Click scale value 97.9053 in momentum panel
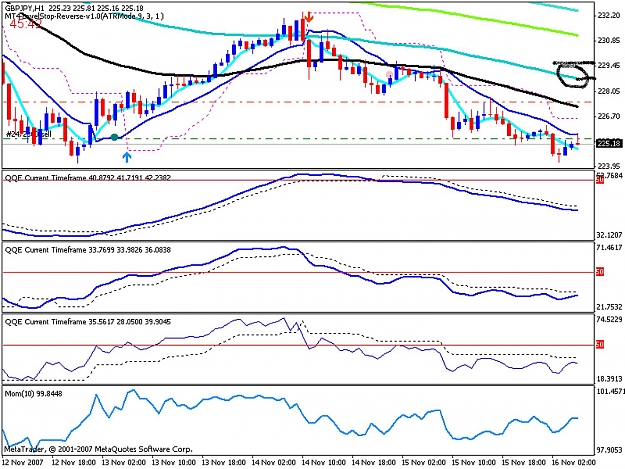Viewport: 625px width, 469px height. tap(609, 450)
